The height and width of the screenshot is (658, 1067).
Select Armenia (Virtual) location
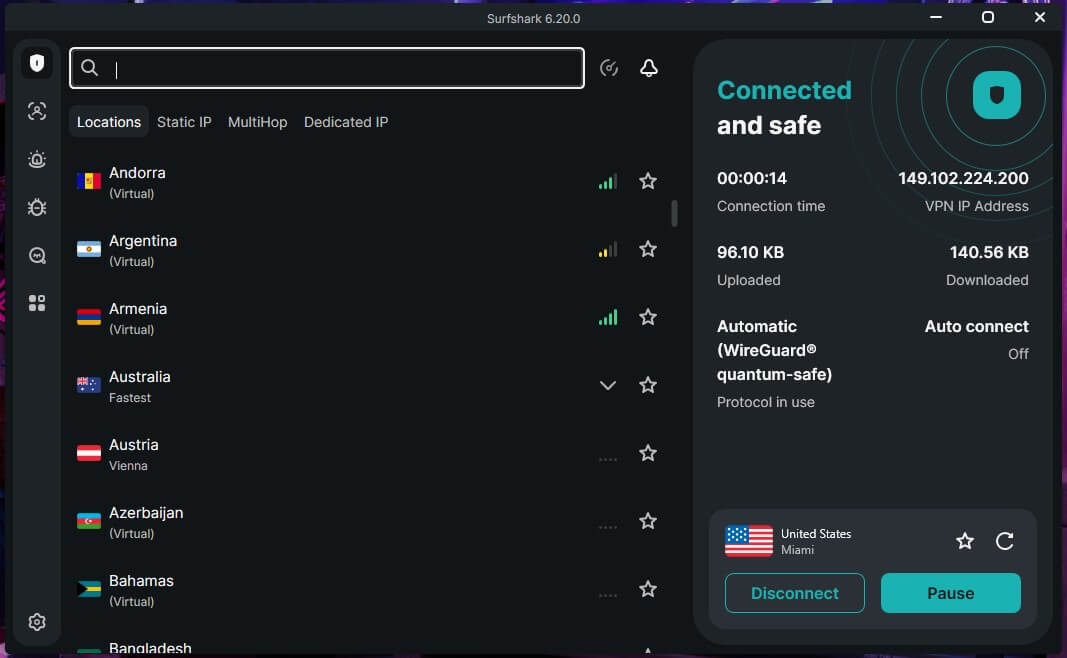[367, 318]
